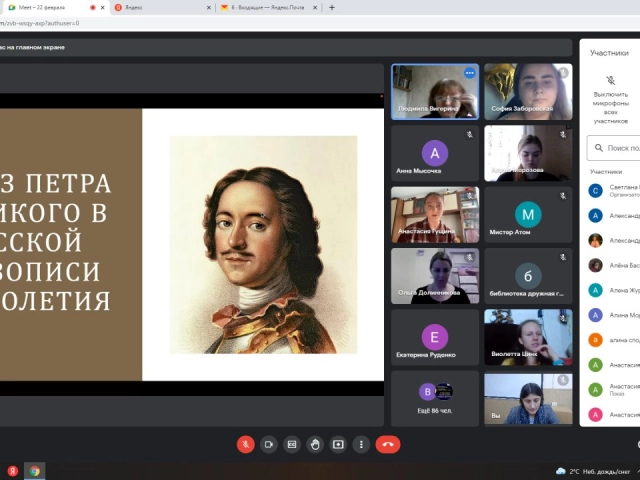640x480 pixels.
Task: Click the present screen icon
Action: (x=338, y=444)
